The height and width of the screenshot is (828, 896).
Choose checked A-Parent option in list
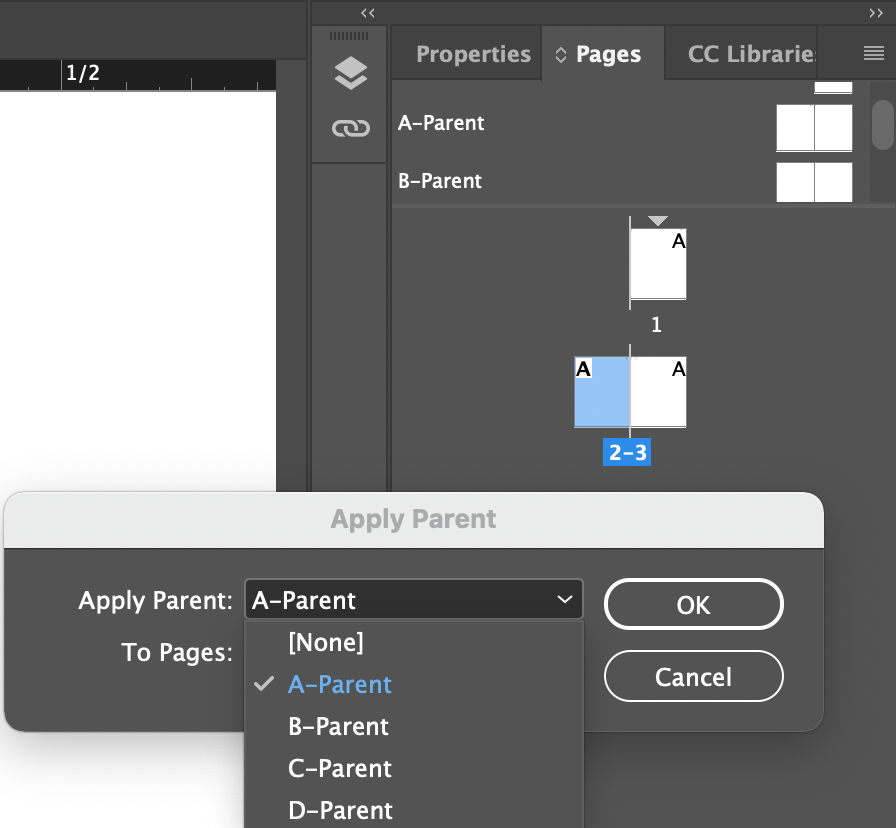pyautogui.click(x=340, y=685)
